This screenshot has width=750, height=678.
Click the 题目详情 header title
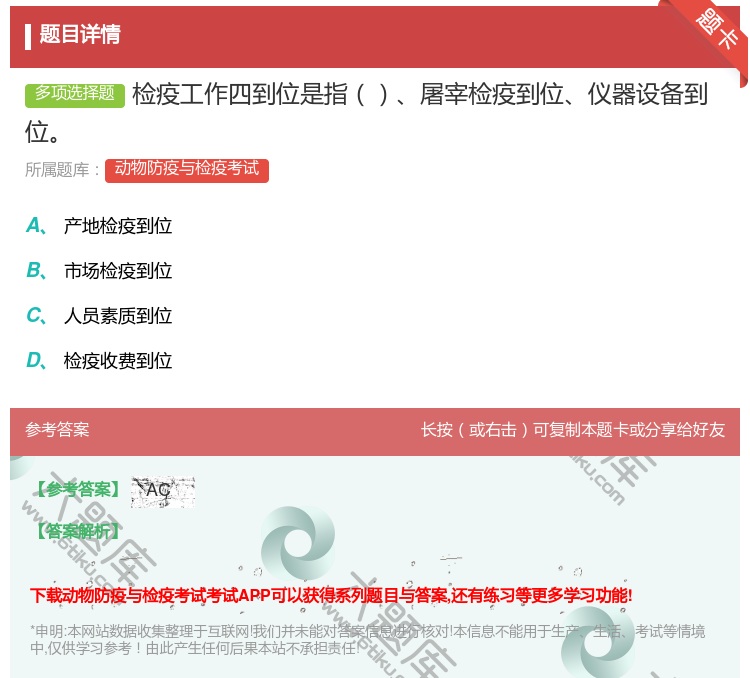[80, 34]
